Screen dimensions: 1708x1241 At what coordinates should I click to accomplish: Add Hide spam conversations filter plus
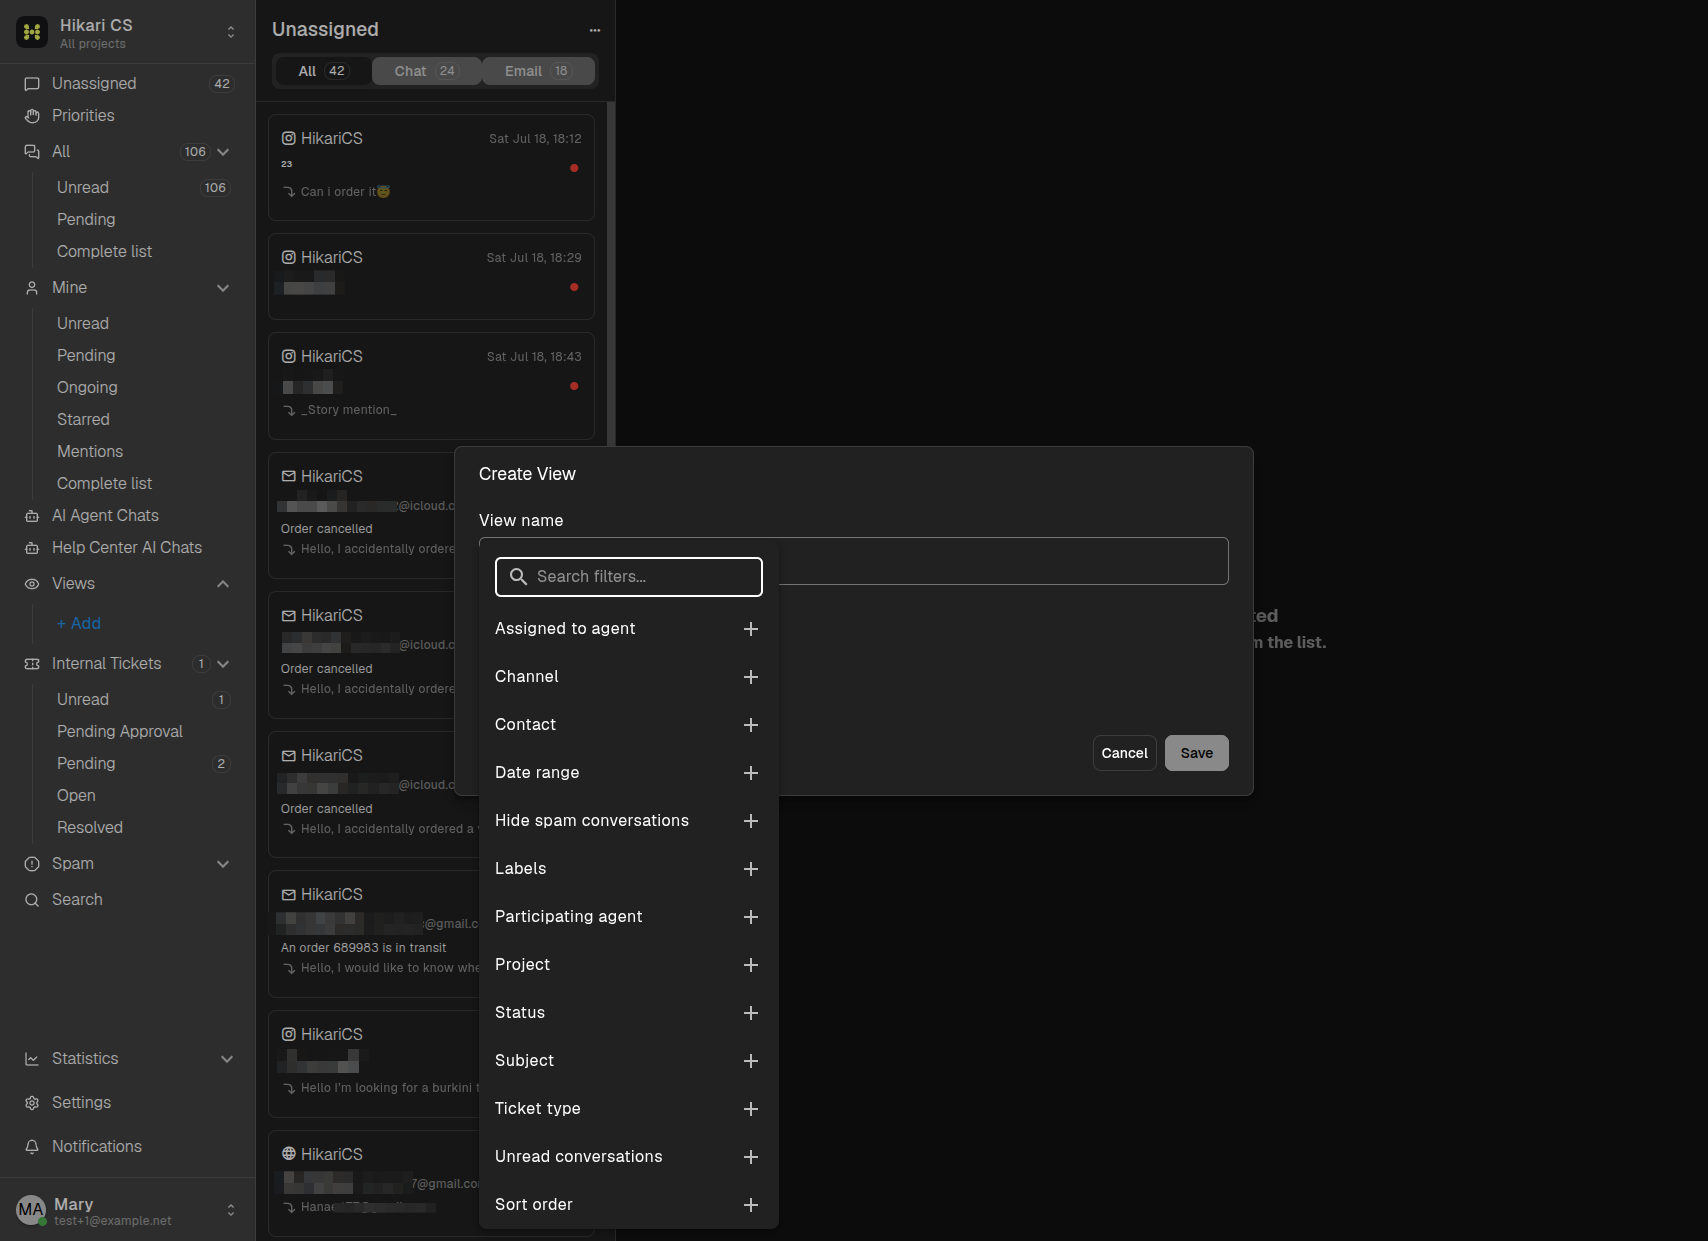tap(751, 821)
